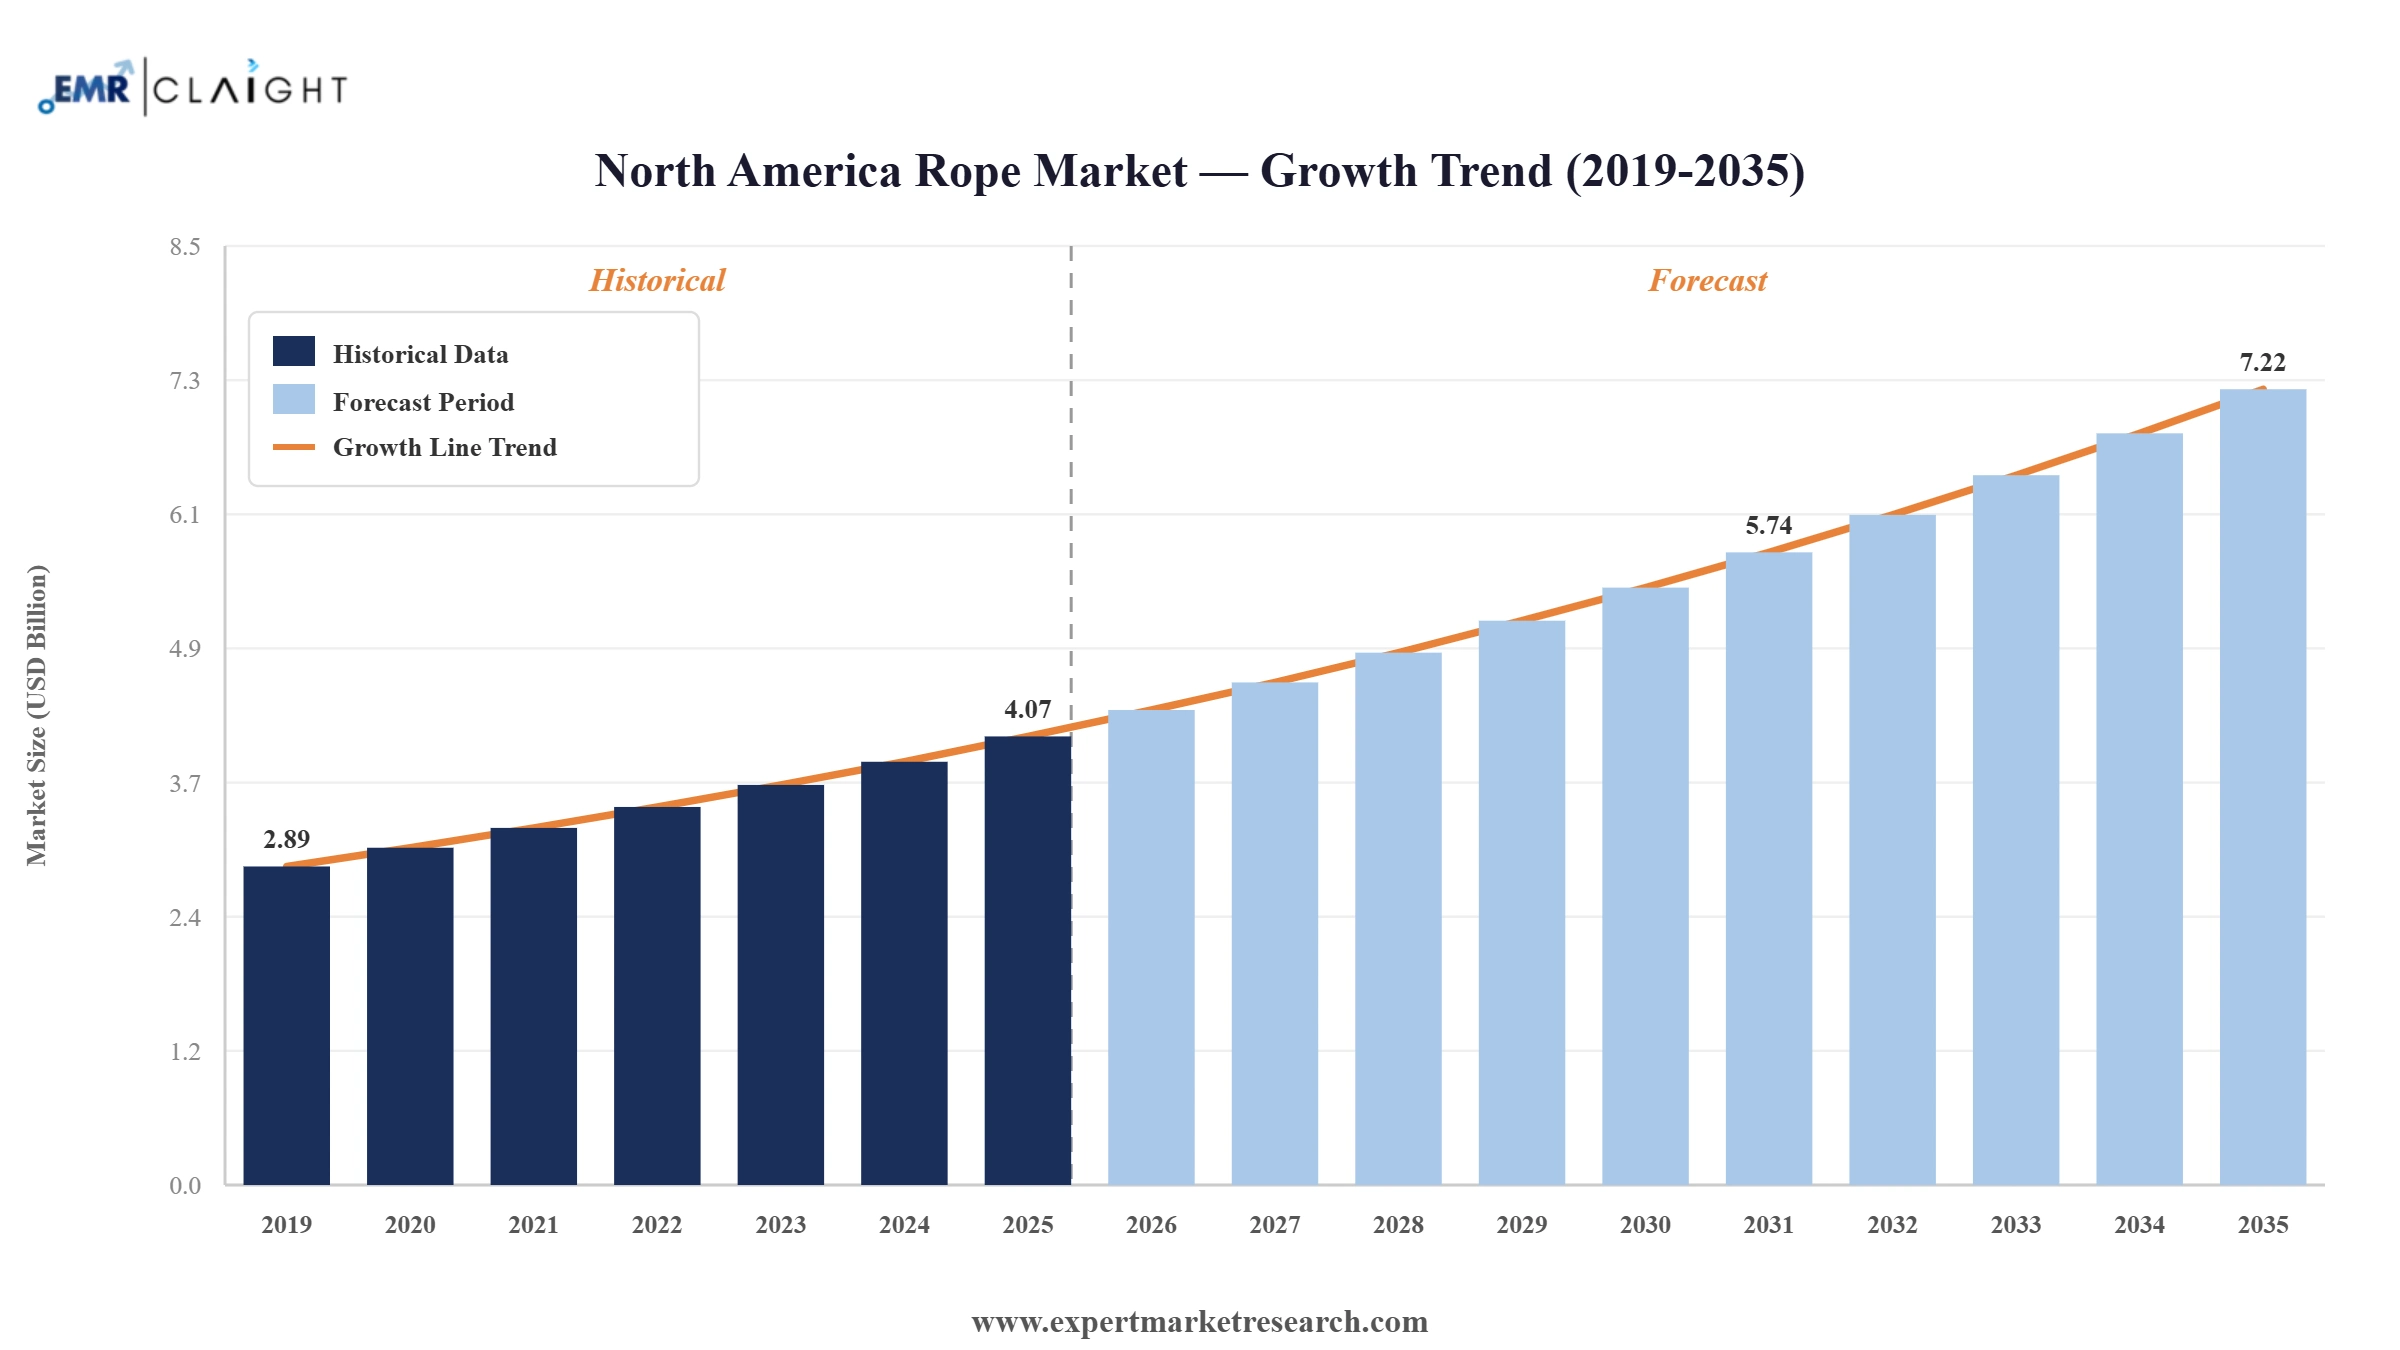Click the orange 'Historical' section heading
Viewport: 2400px width, 1350px height.
click(x=657, y=280)
